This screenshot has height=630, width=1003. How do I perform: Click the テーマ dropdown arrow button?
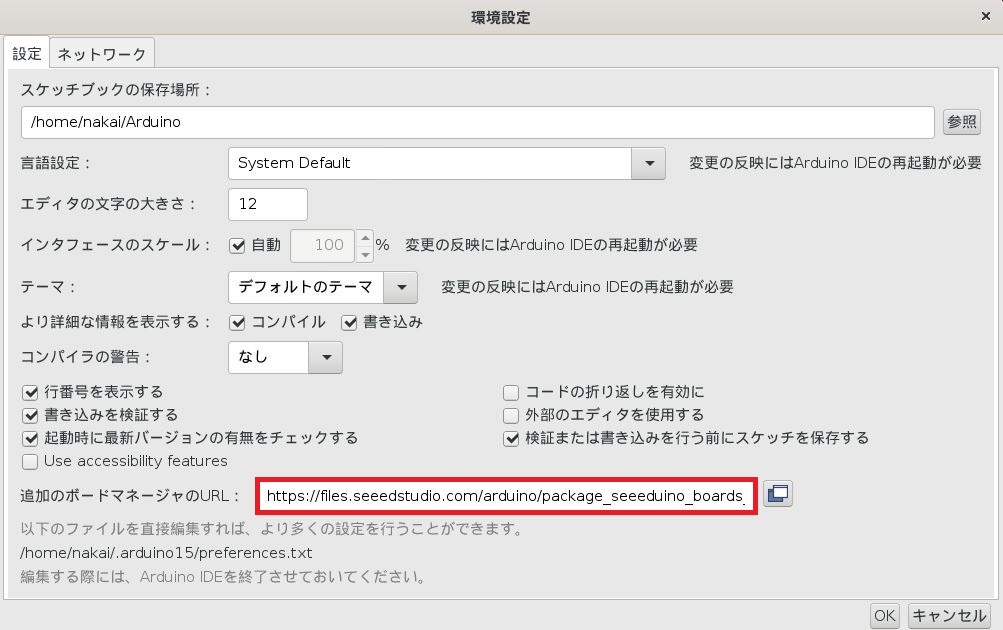[400, 287]
